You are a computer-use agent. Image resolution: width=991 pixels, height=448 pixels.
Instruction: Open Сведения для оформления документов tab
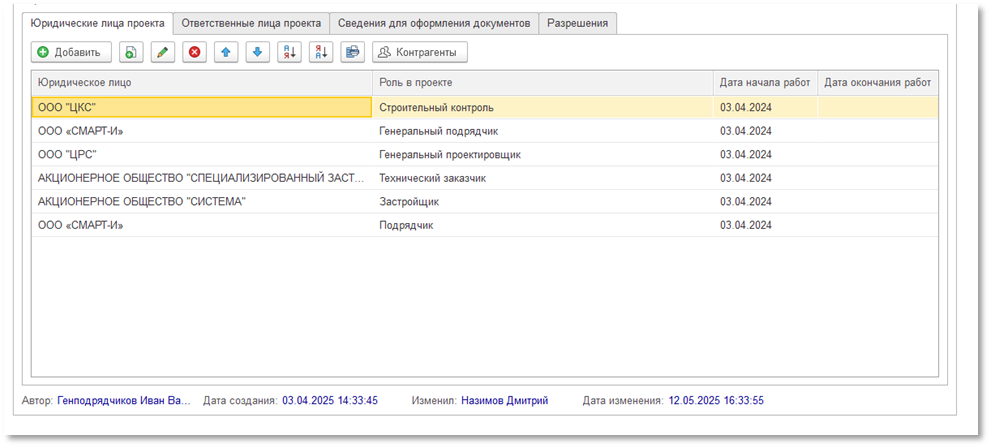434,22
